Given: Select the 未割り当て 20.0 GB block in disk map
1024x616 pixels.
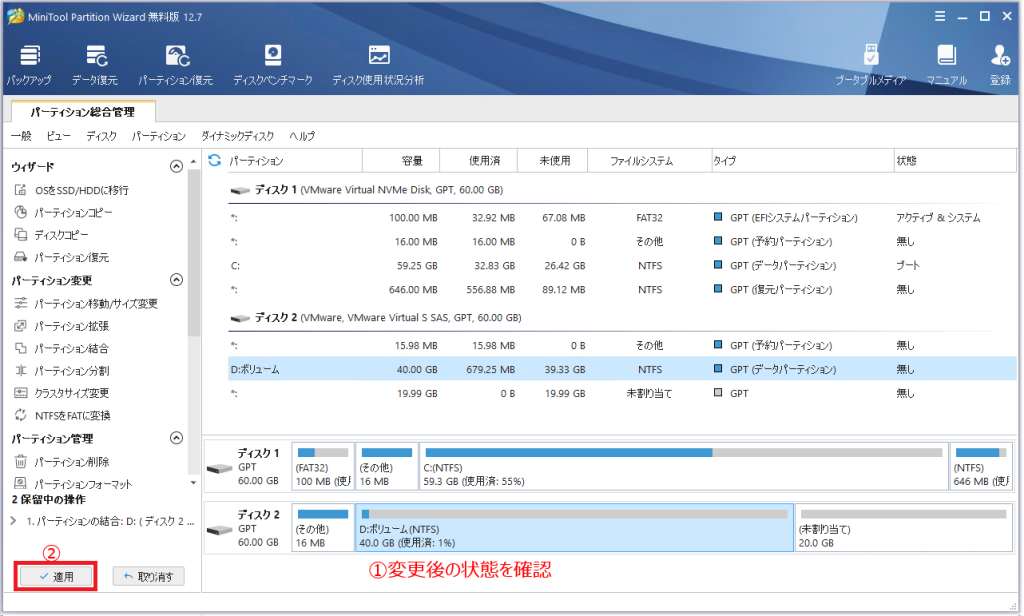Looking at the screenshot, I should [x=904, y=528].
